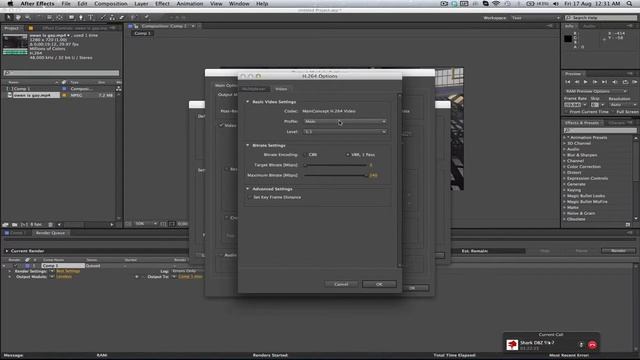The image size is (640, 360).
Task: Expand Color Correction effects category
Action: click(565, 167)
